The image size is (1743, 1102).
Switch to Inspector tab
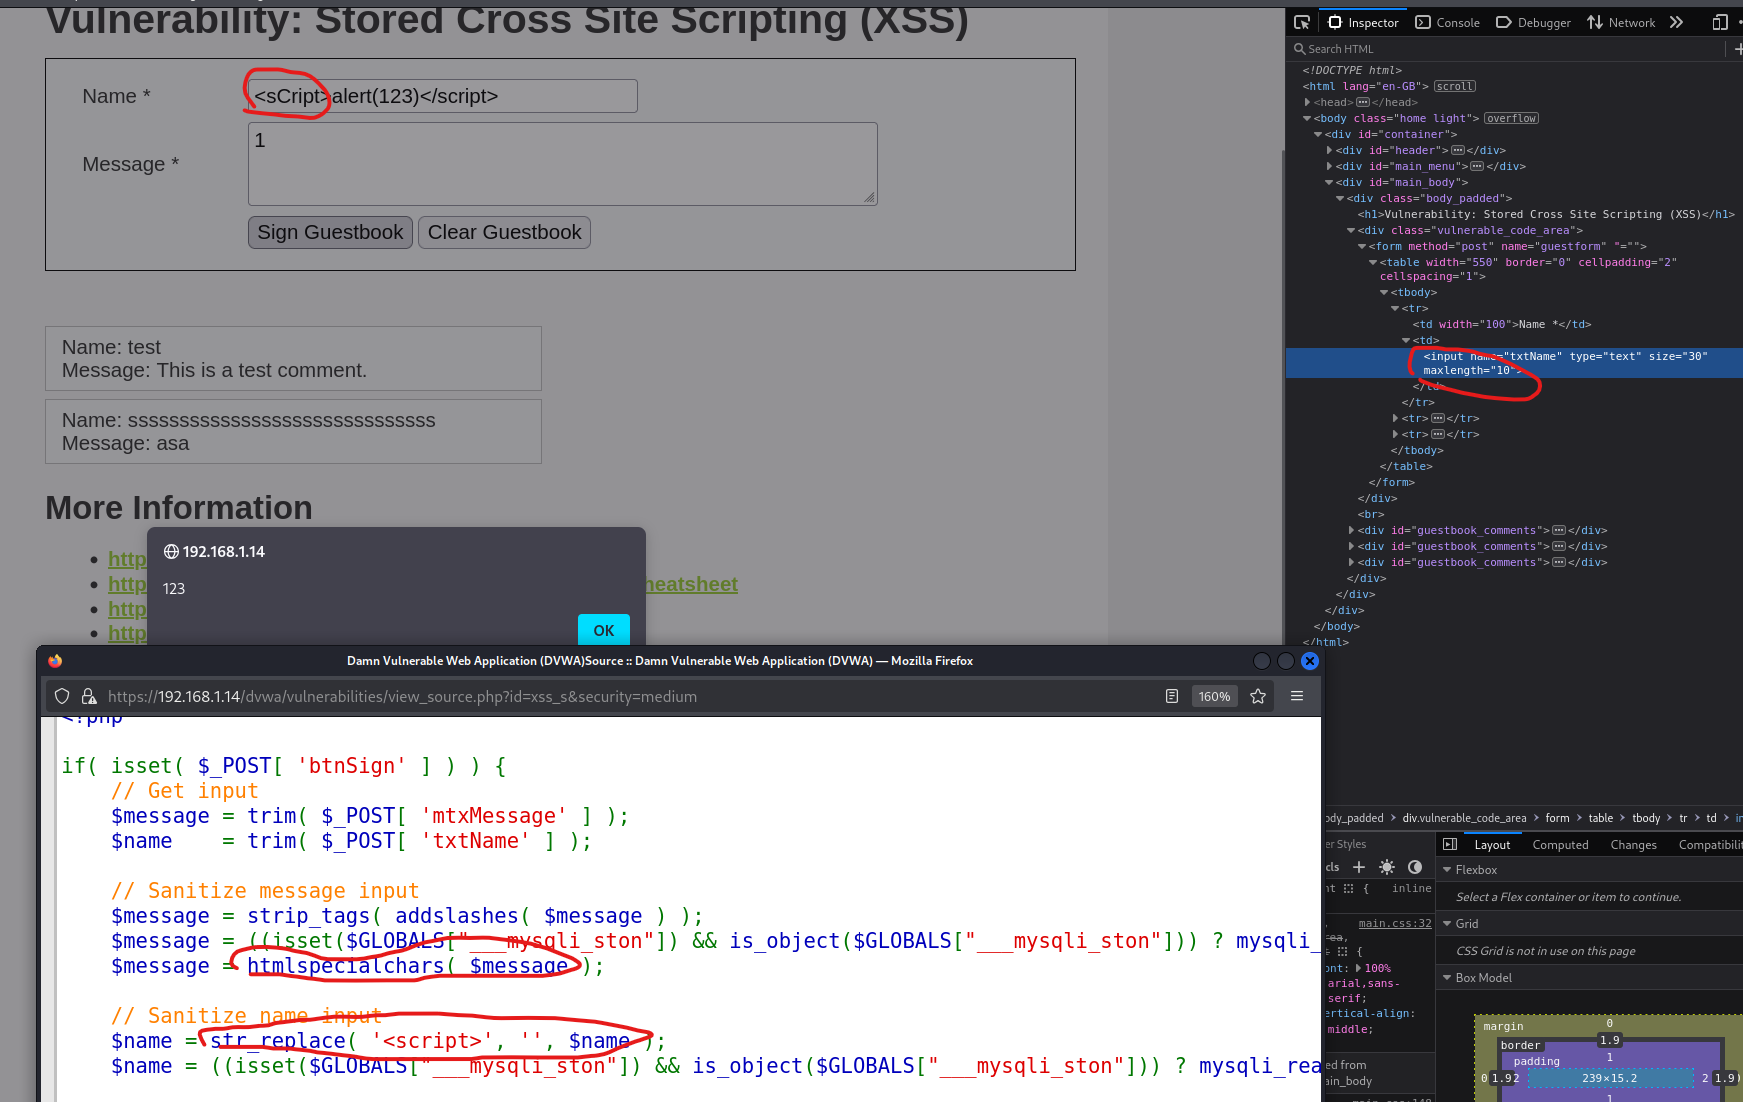[1363, 22]
